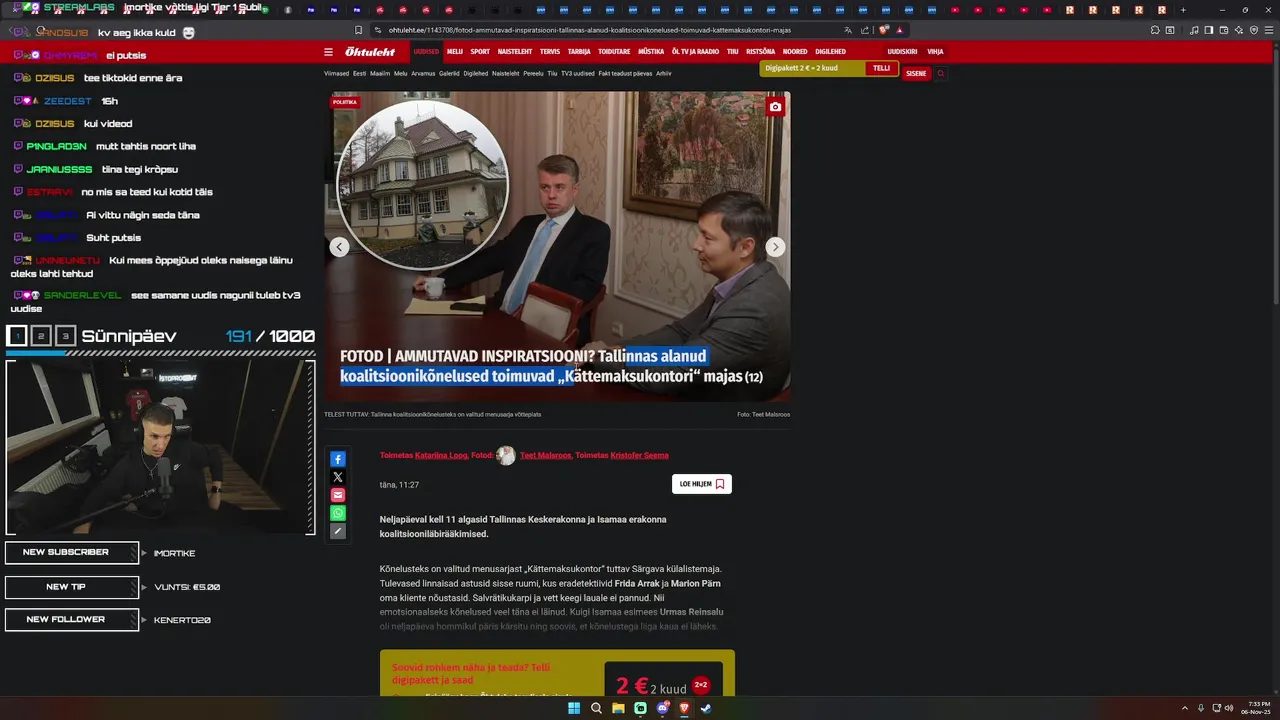Click the Viimased subnav link
The width and height of the screenshot is (1280, 720).
336,73
